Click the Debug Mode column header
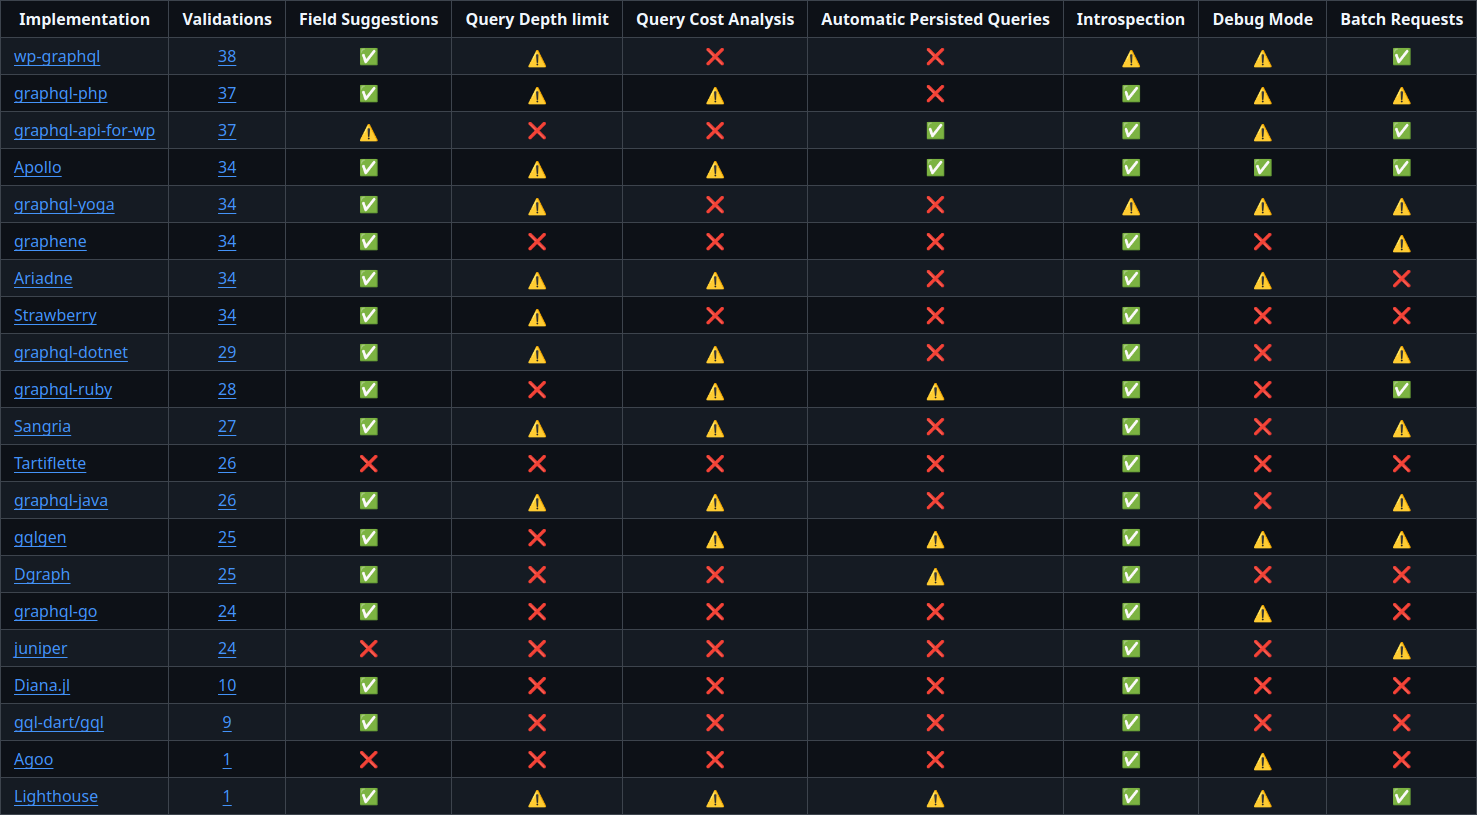The height and width of the screenshot is (815, 1477). [1263, 19]
